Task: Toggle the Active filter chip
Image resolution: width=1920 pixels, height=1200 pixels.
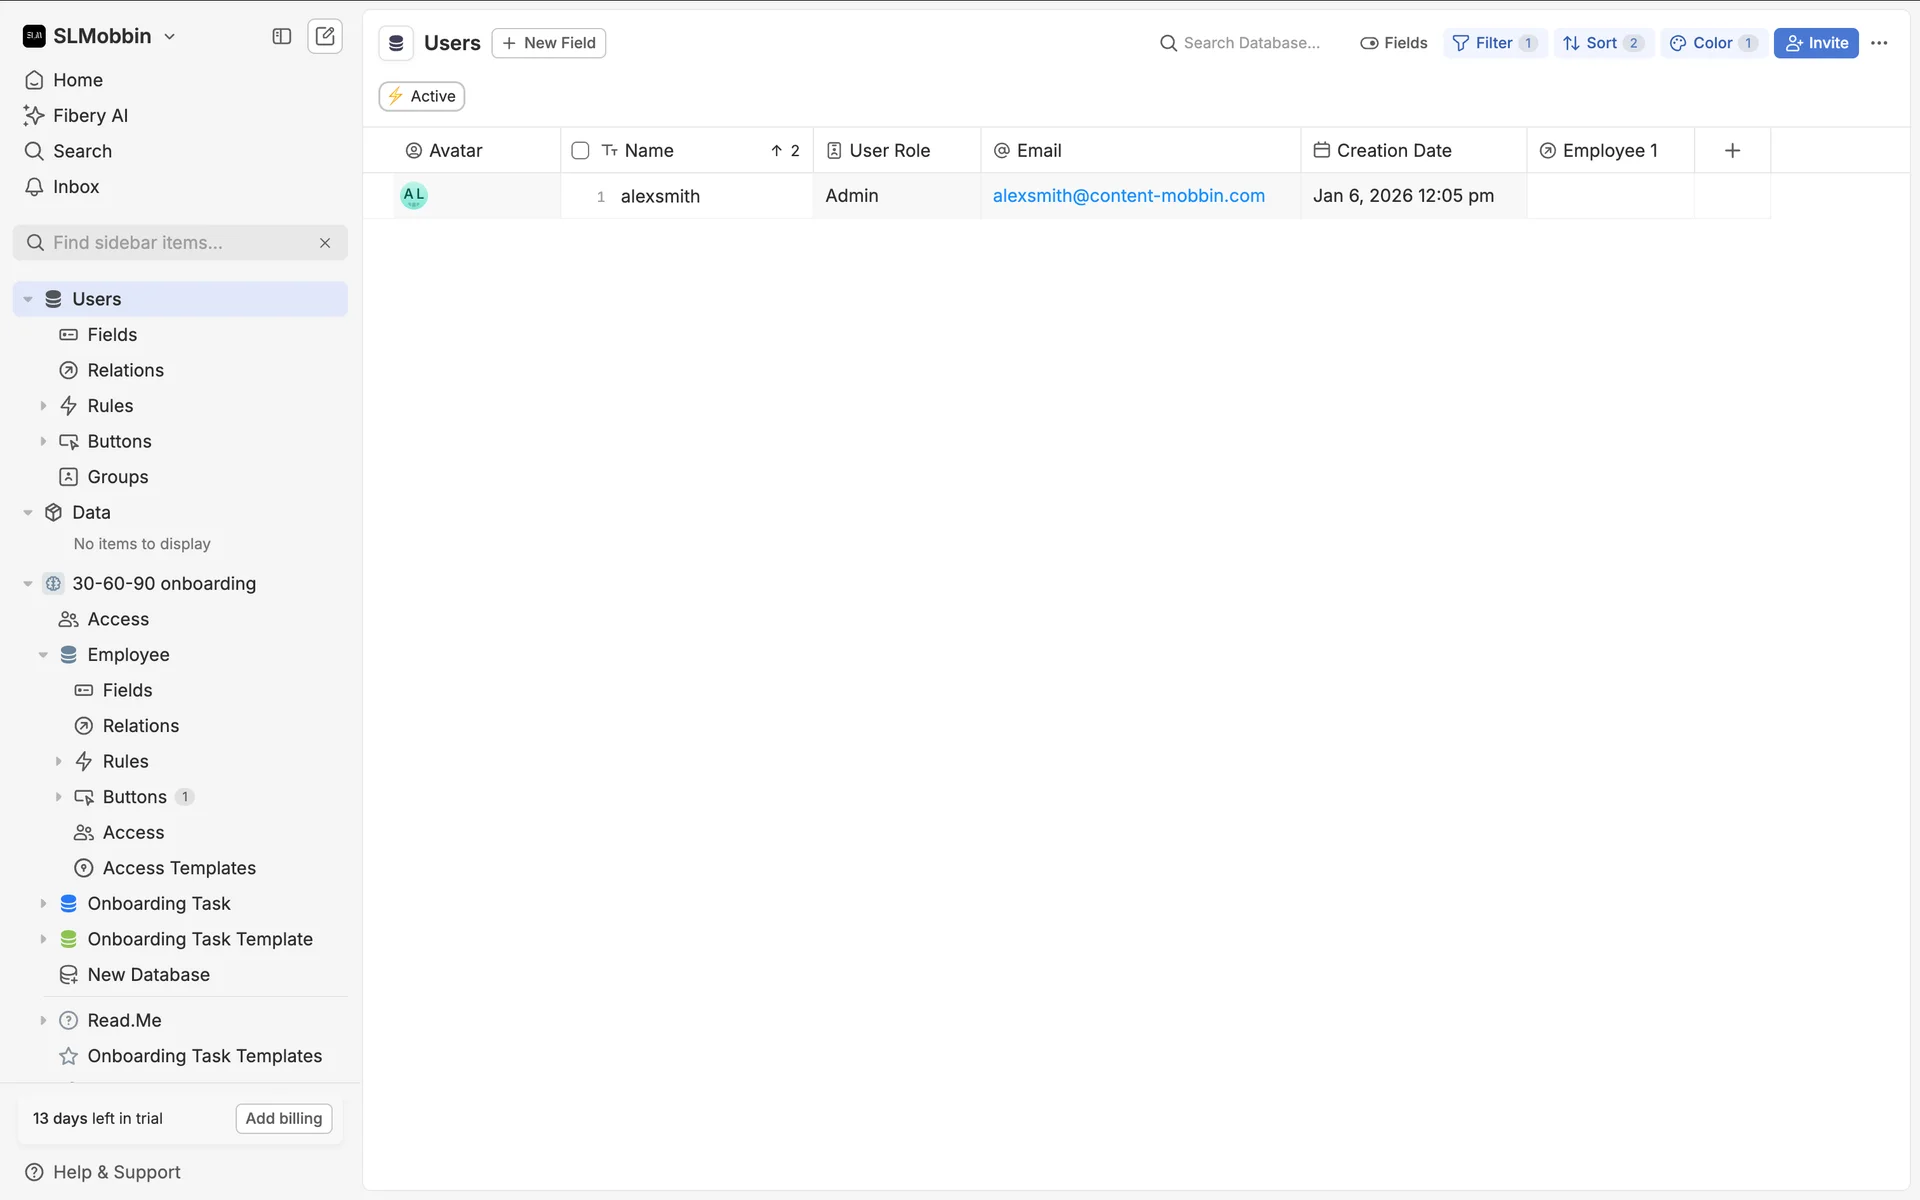Action: click(422, 96)
